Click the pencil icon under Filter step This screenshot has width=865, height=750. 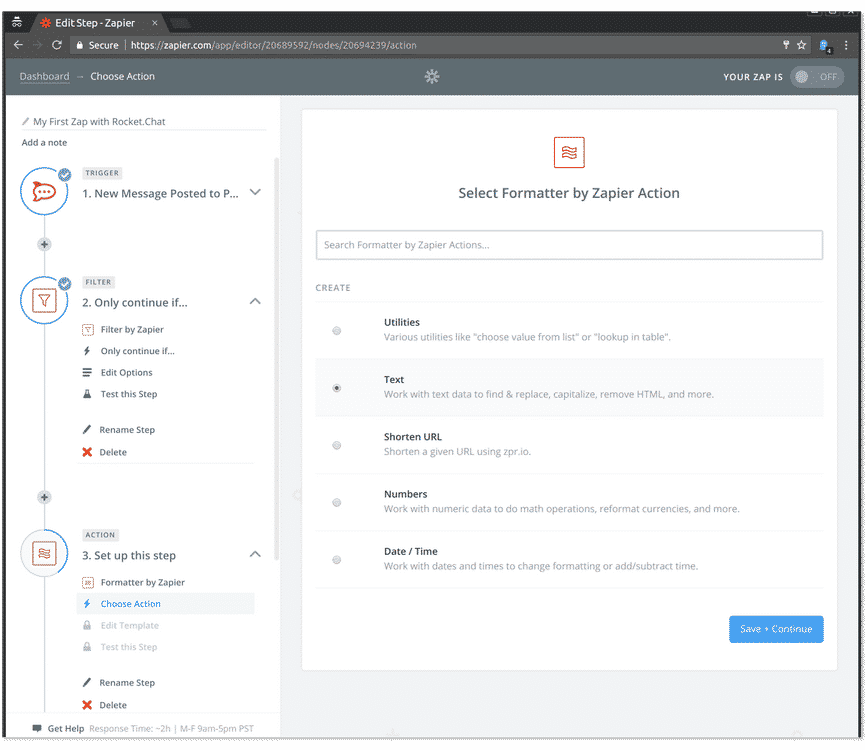point(87,430)
